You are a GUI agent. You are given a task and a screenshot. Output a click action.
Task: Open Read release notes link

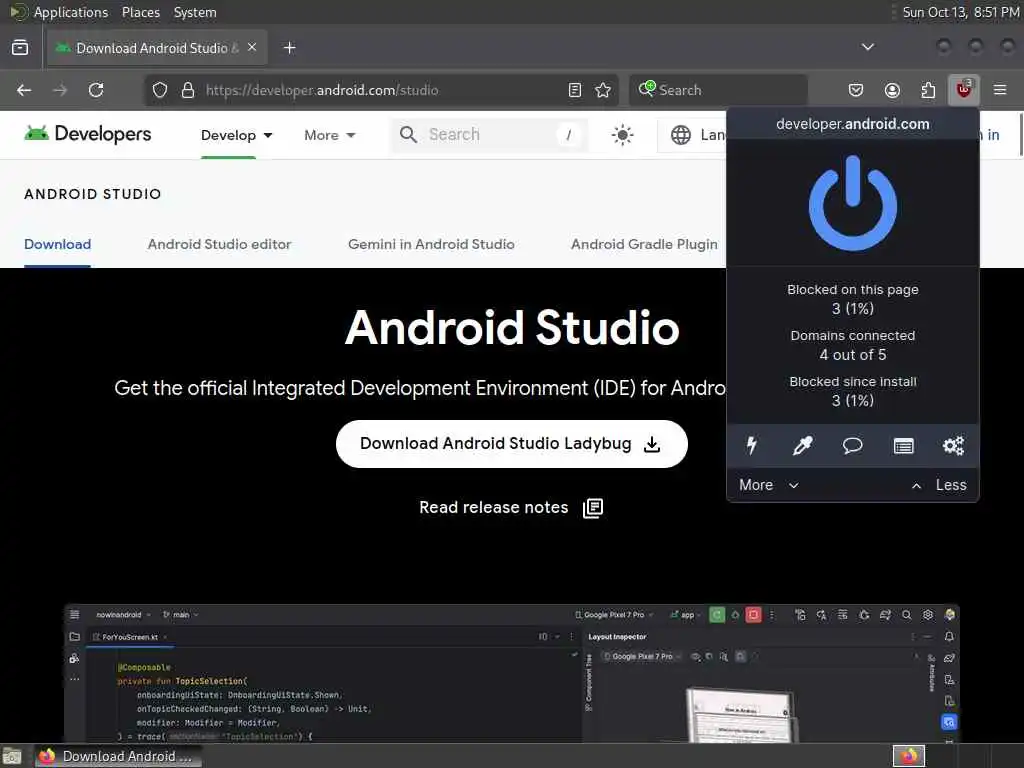click(511, 507)
